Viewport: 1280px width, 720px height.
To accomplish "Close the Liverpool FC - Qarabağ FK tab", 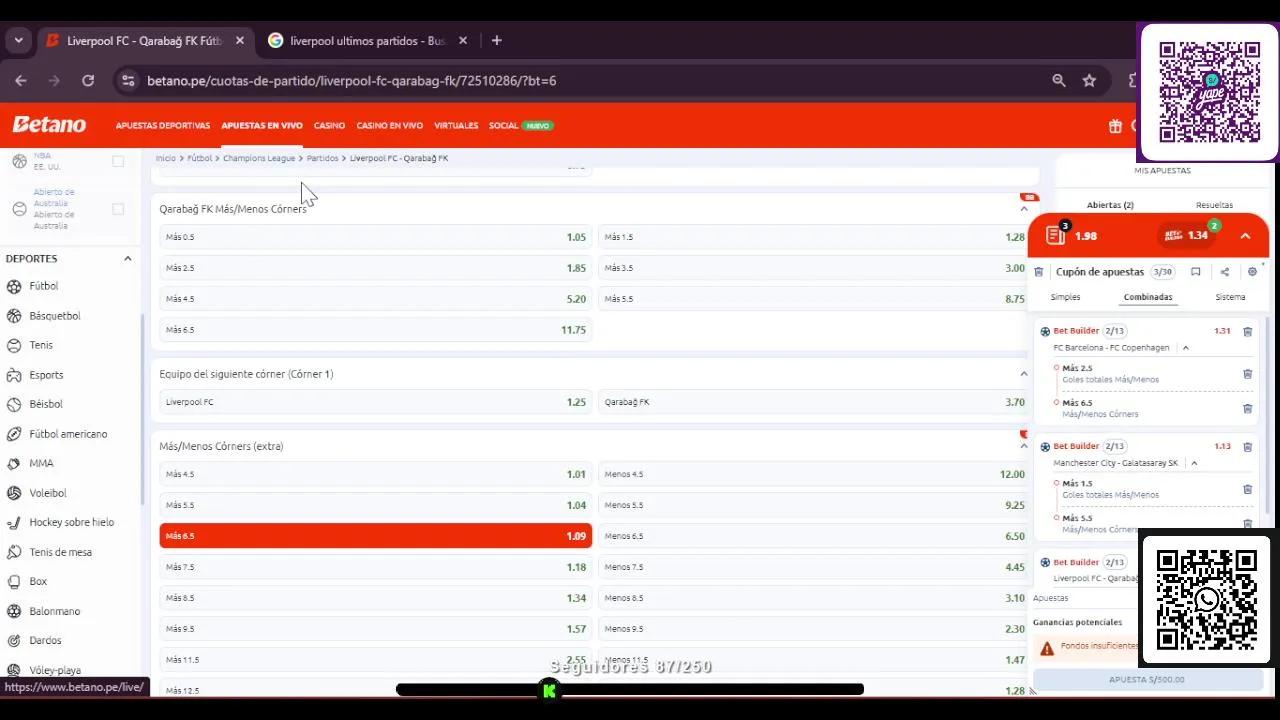I will click(x=240, y=41).
